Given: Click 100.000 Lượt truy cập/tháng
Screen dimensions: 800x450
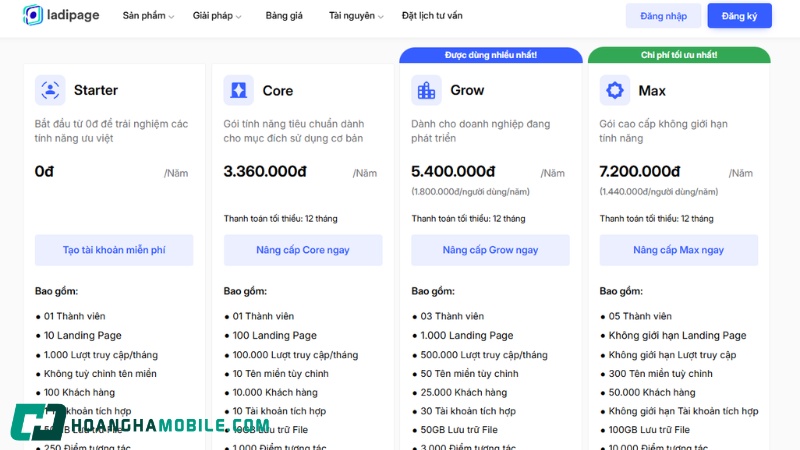Looking at the screenshot, I should (295, 355).
